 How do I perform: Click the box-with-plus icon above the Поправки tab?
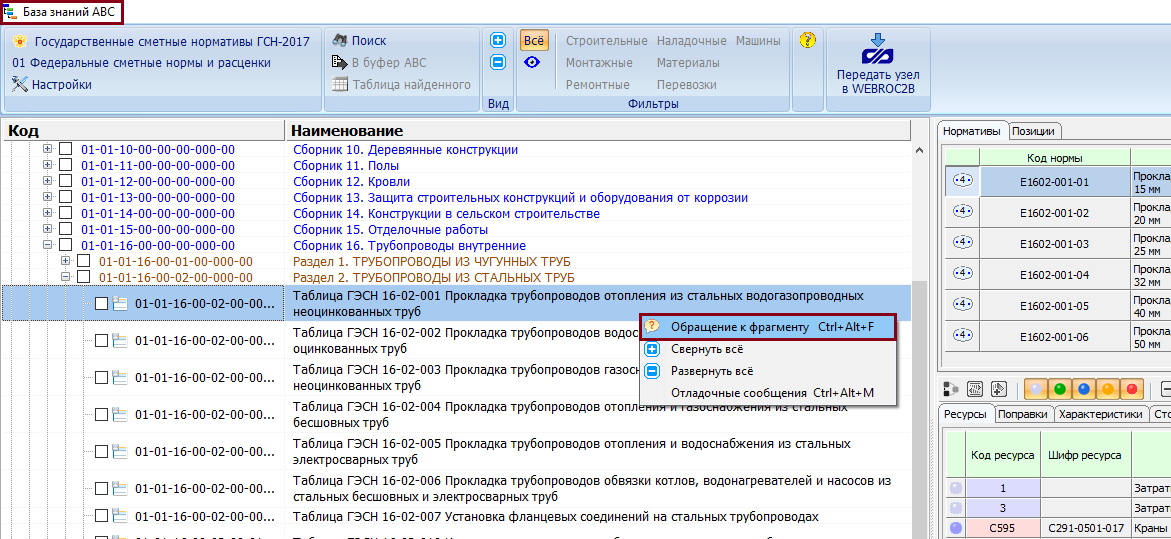998,389
